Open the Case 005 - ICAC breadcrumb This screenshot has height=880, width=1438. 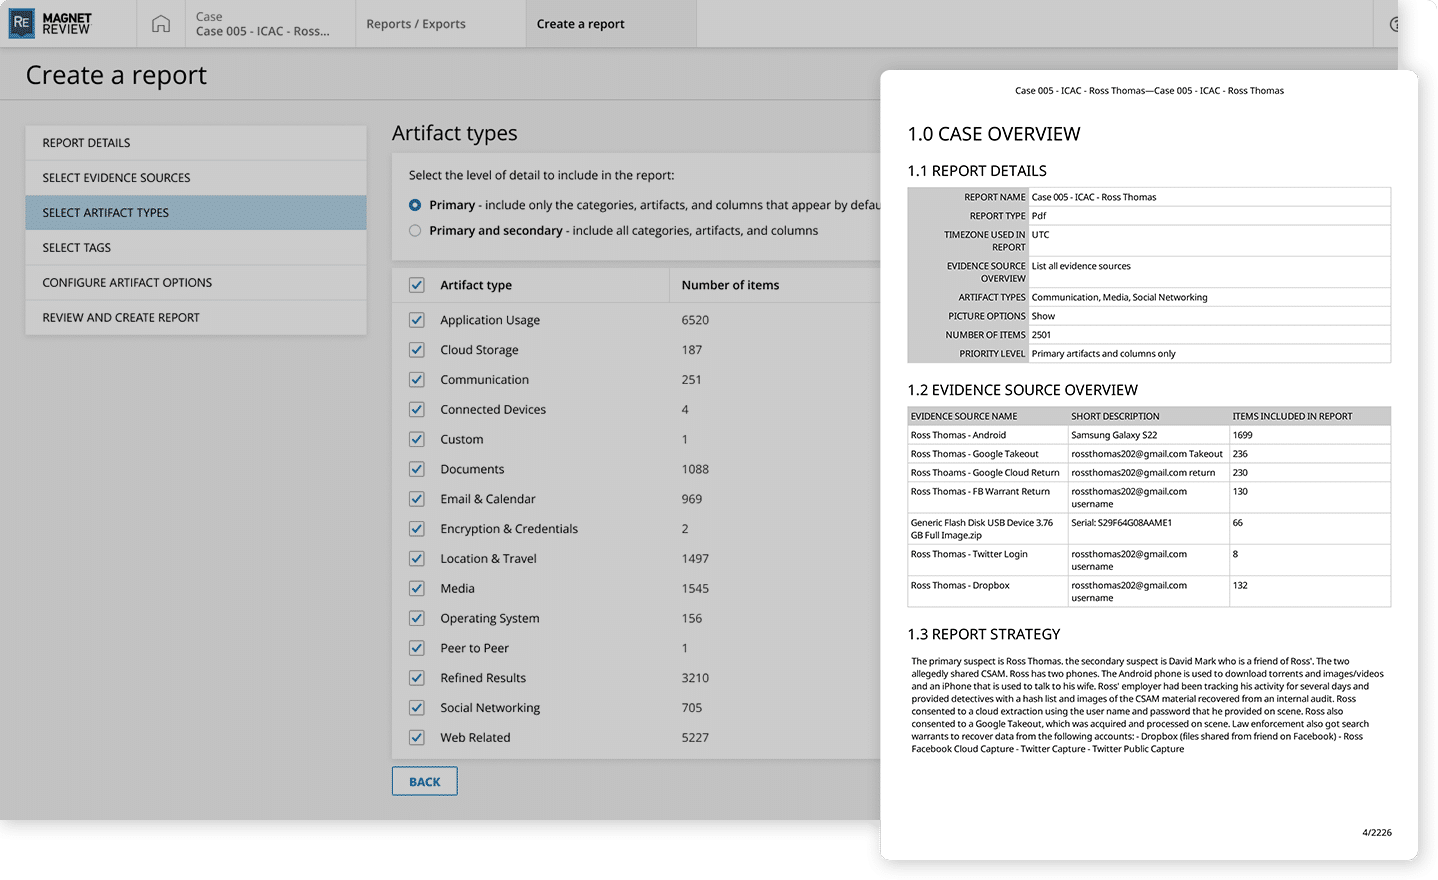(263, 24)
